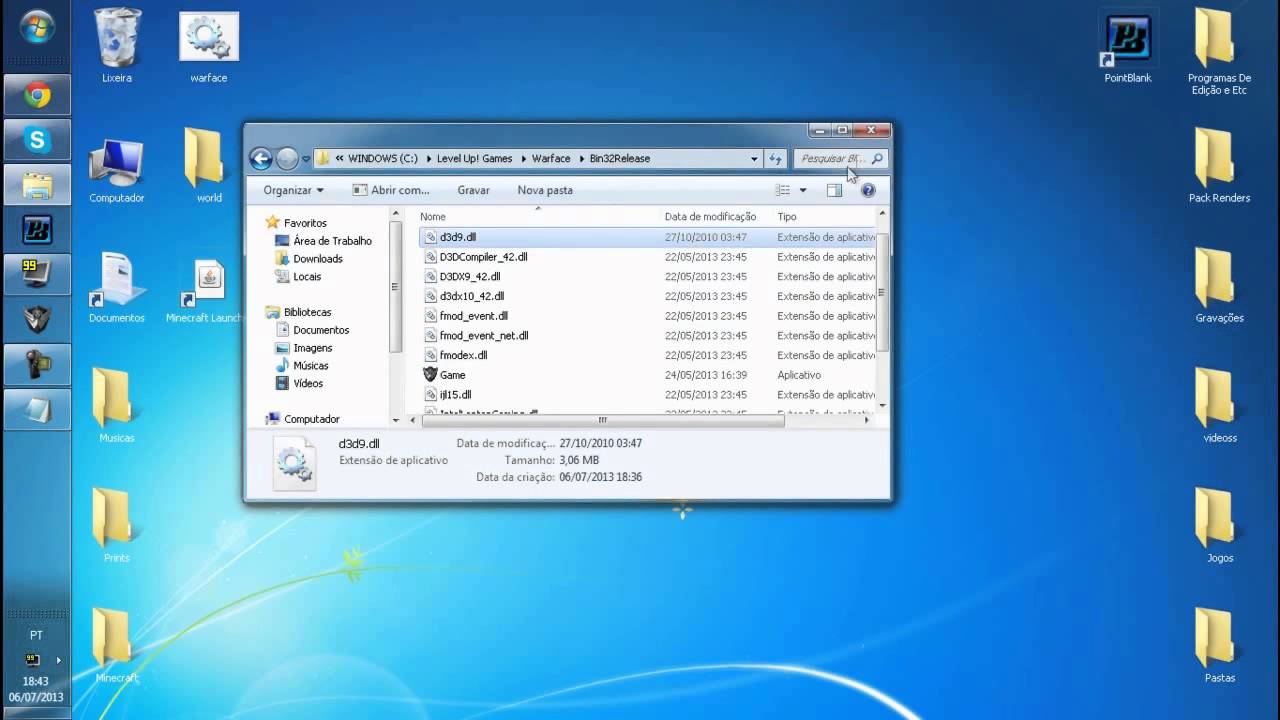Click the file list vertical scrollbar
1280x720 pixels.
(x=881, y=291)
